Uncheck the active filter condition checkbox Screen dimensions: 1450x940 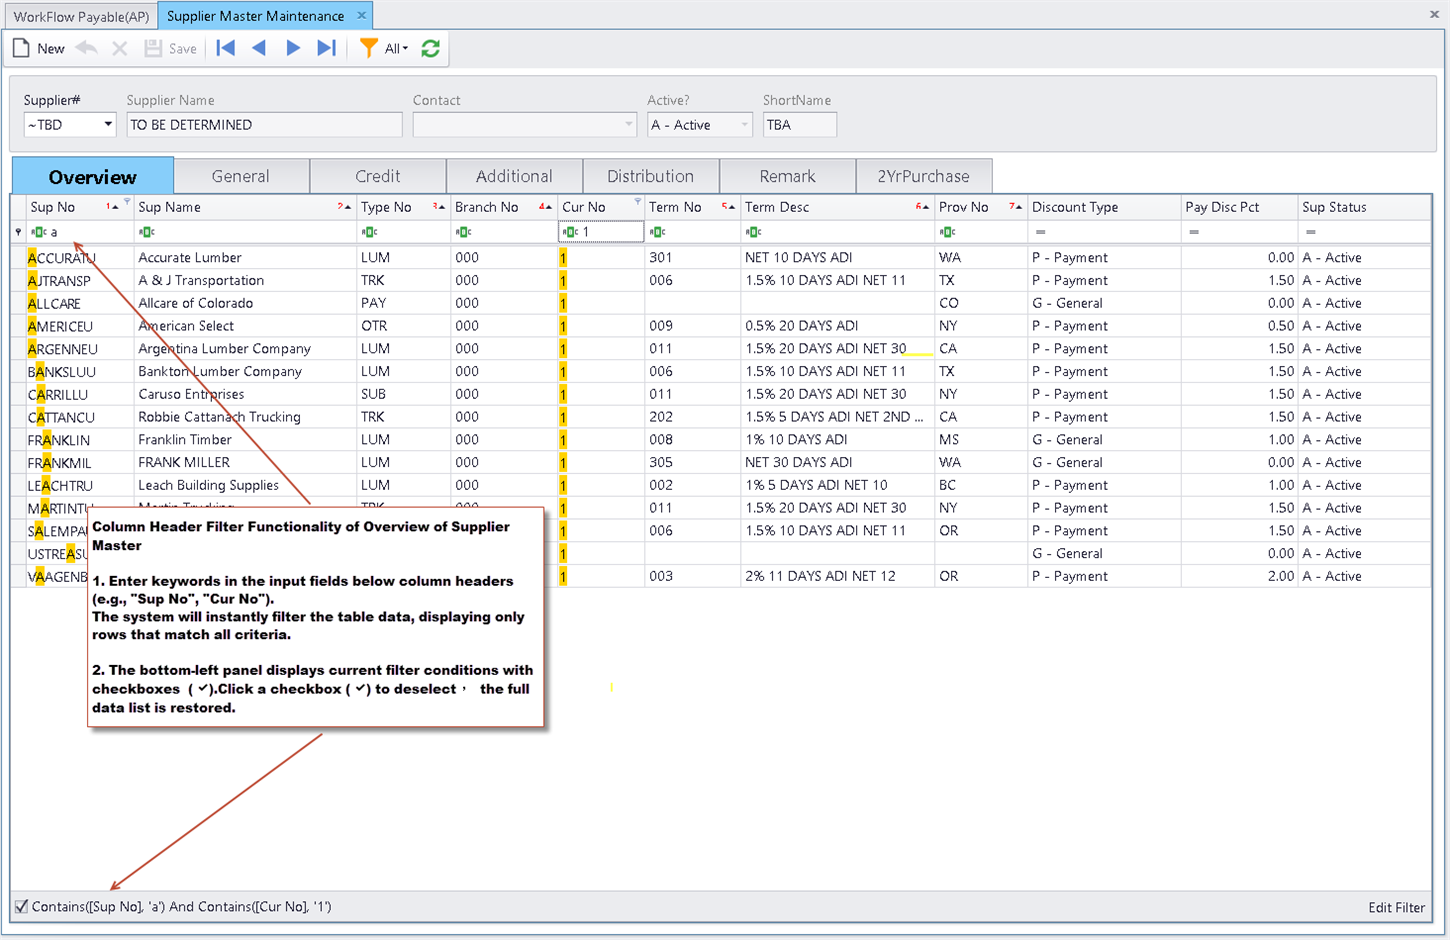pos(21,907)
